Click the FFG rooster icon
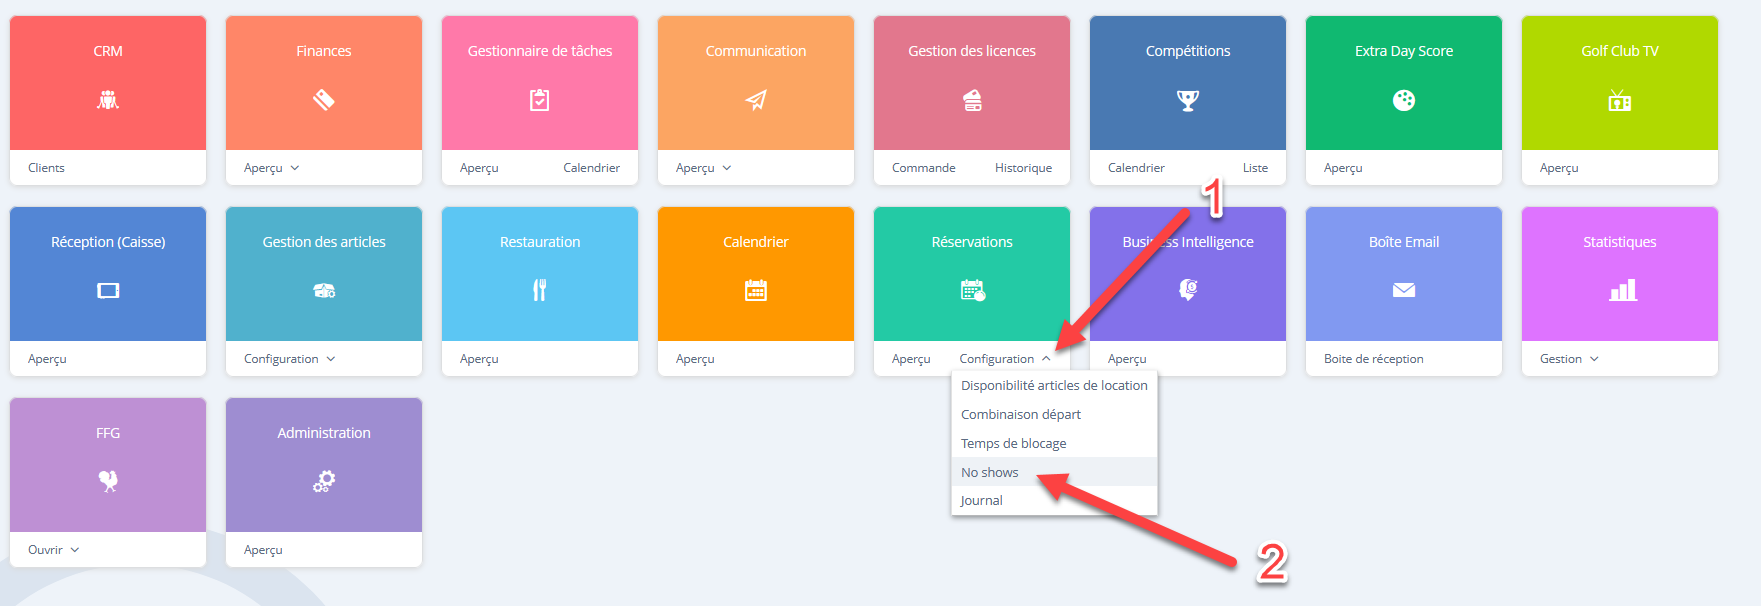The width and height of the screenshot is (1761, 606). (x=108, y=481)
